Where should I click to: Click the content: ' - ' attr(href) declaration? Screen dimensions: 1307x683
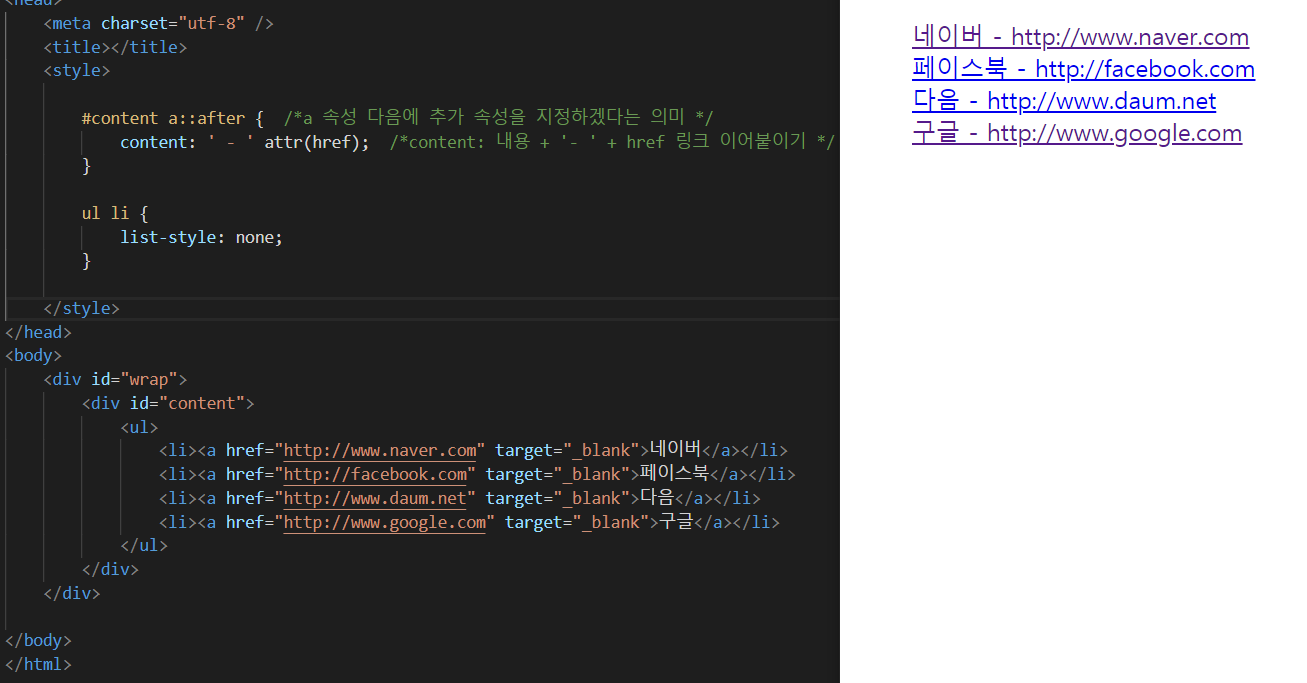244,142
